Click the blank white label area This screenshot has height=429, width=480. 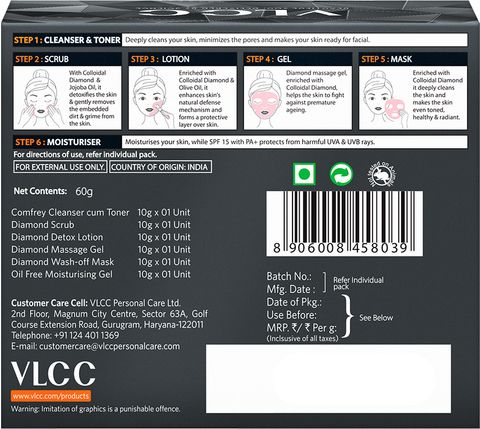[328, 379]
